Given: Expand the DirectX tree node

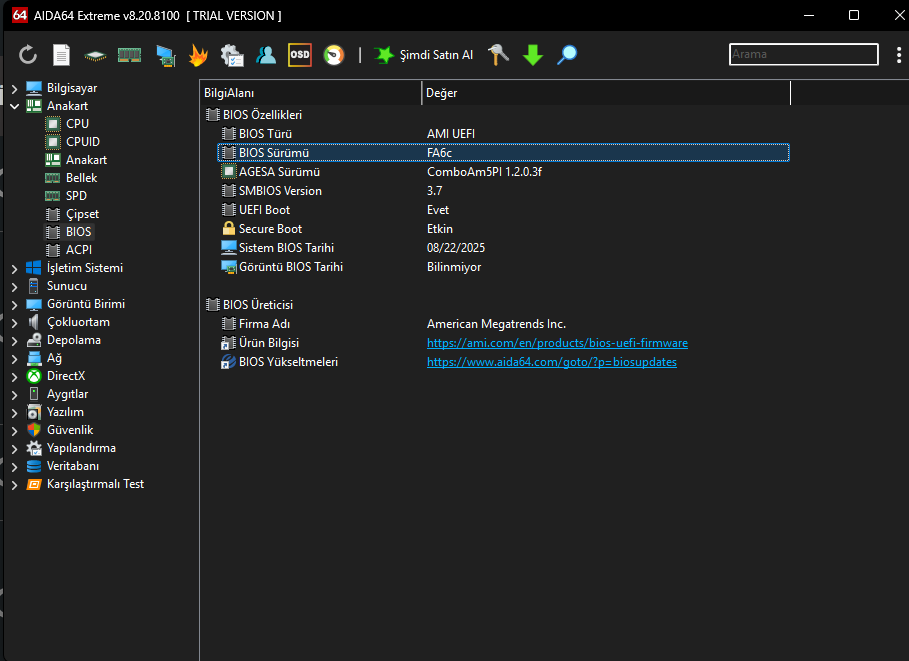Looking at the screenshot, I should (x=14, y=376).
